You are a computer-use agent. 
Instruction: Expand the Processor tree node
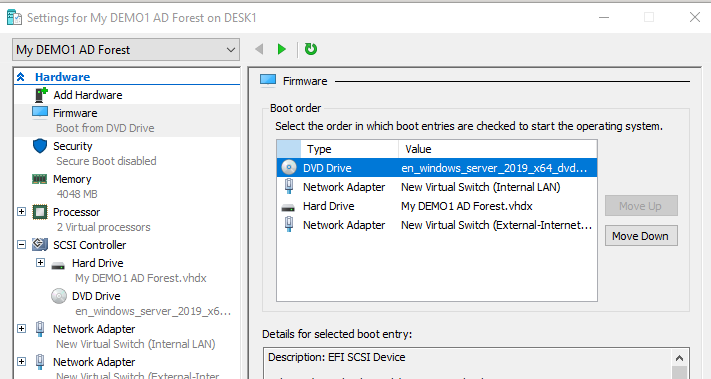tap(21, 212)
